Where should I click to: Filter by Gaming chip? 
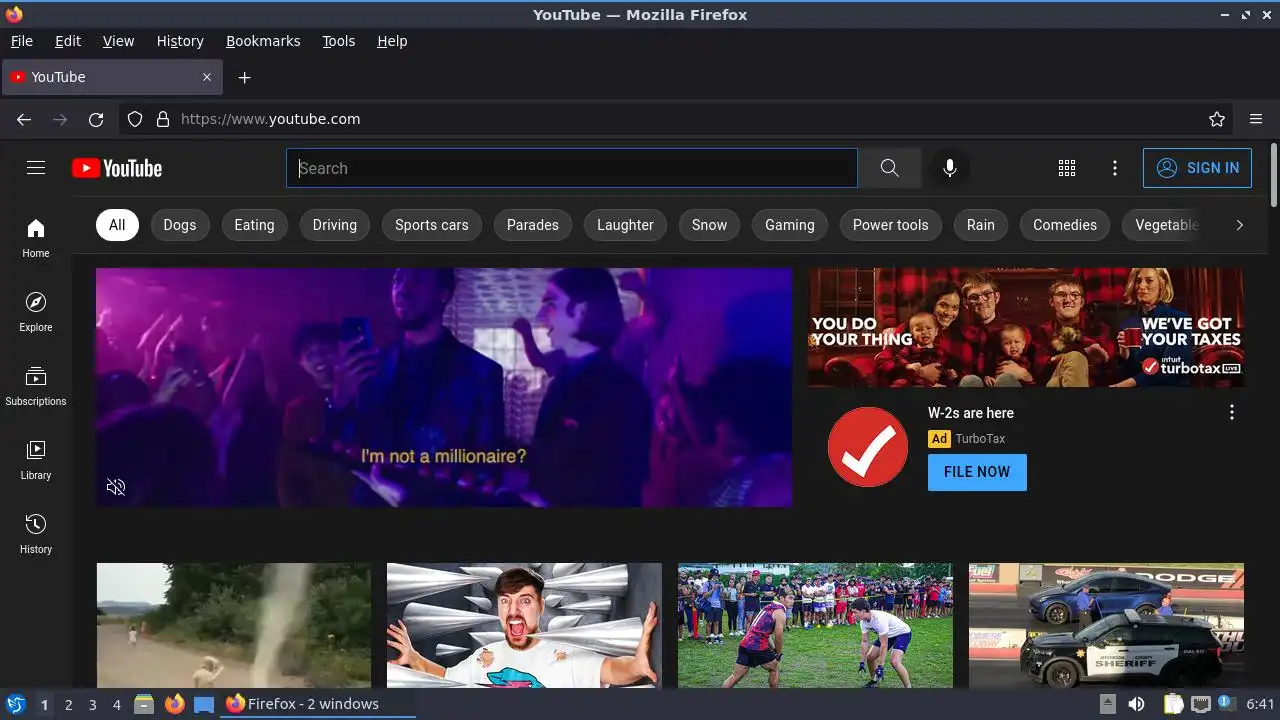[790, 225]
